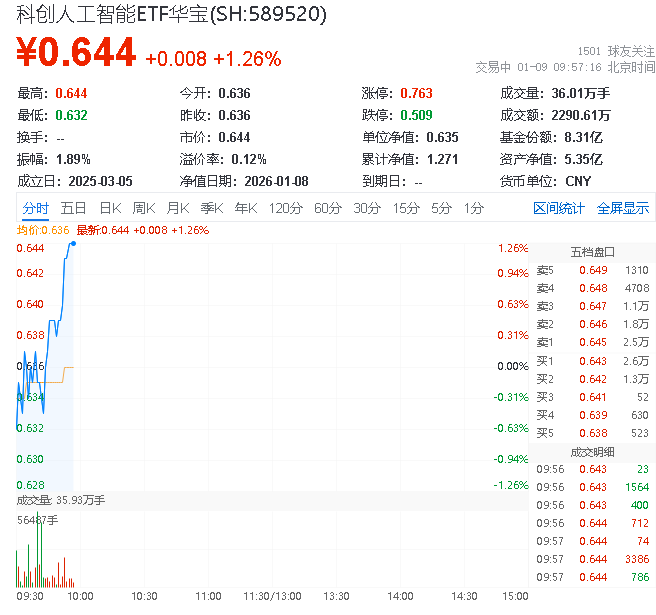Click 净值日期 2026-01-08 date

277,181
